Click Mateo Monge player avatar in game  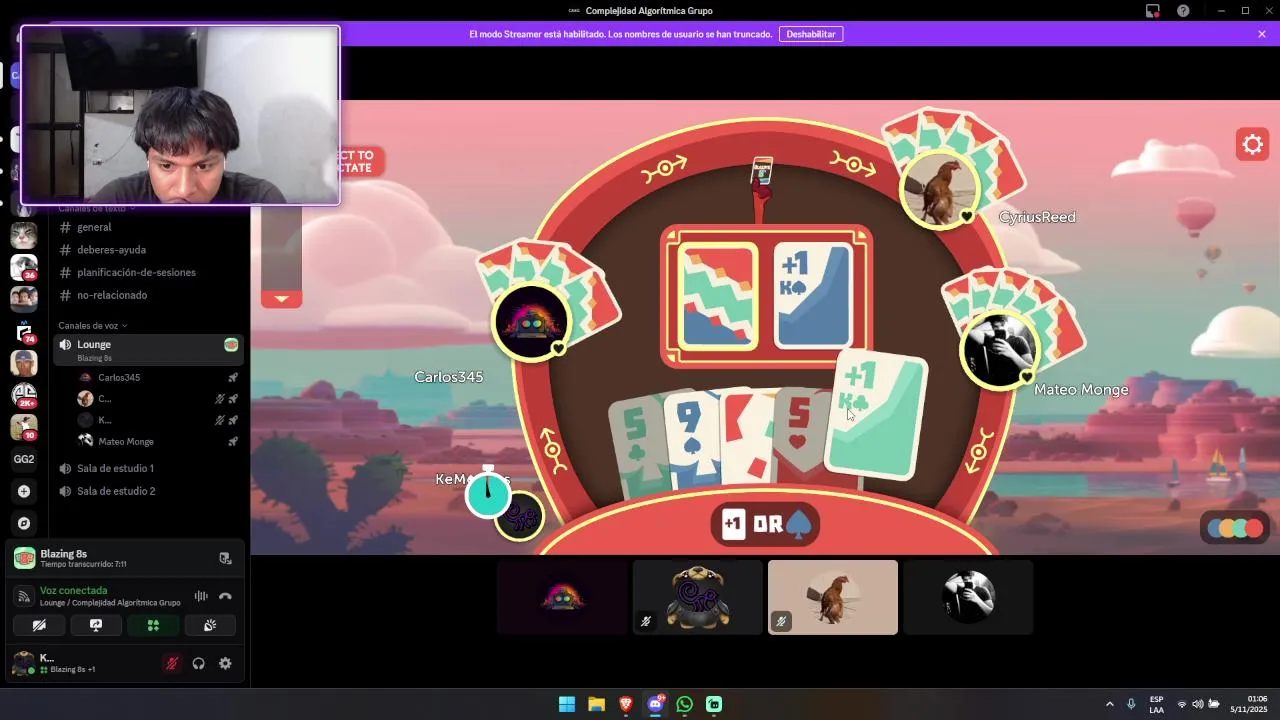(1000, 349)
